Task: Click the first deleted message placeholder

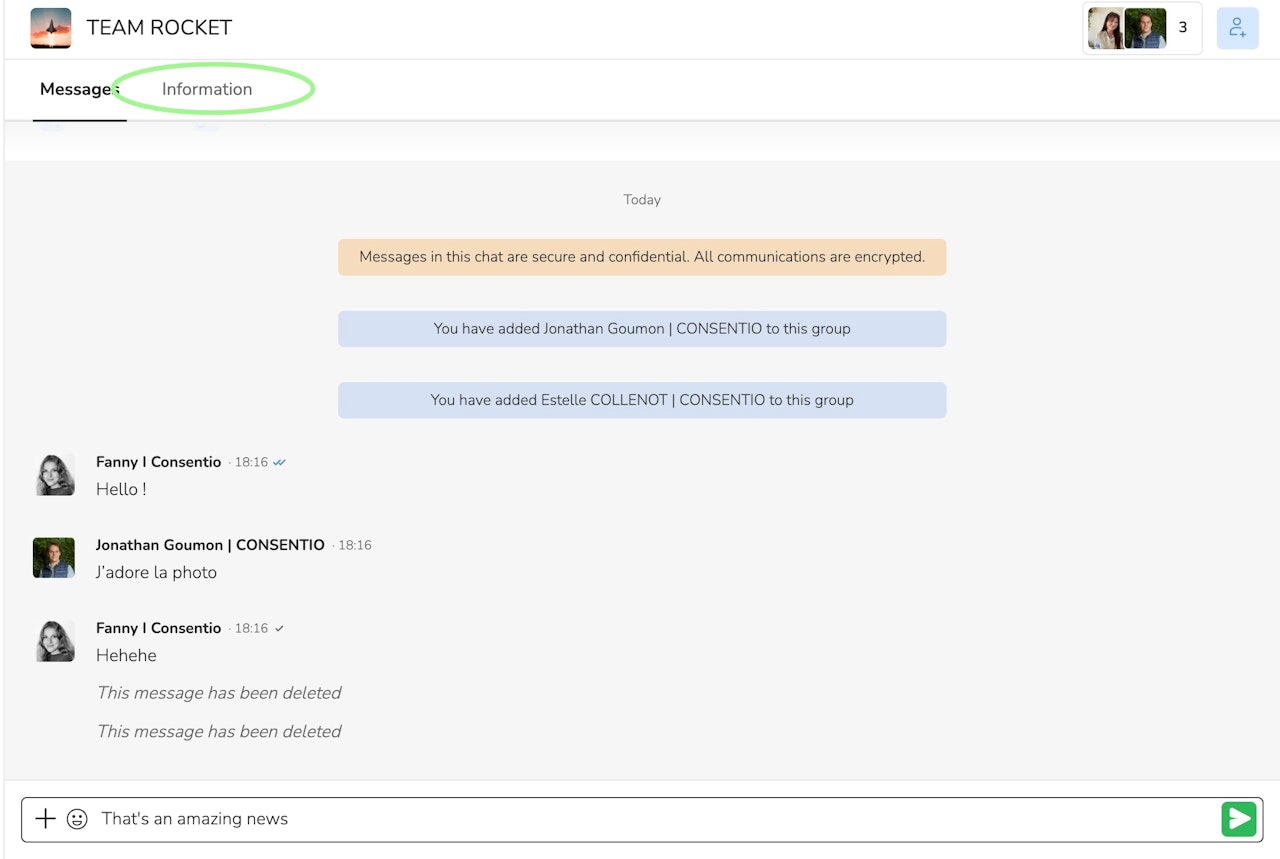Action: click(219, 693)
